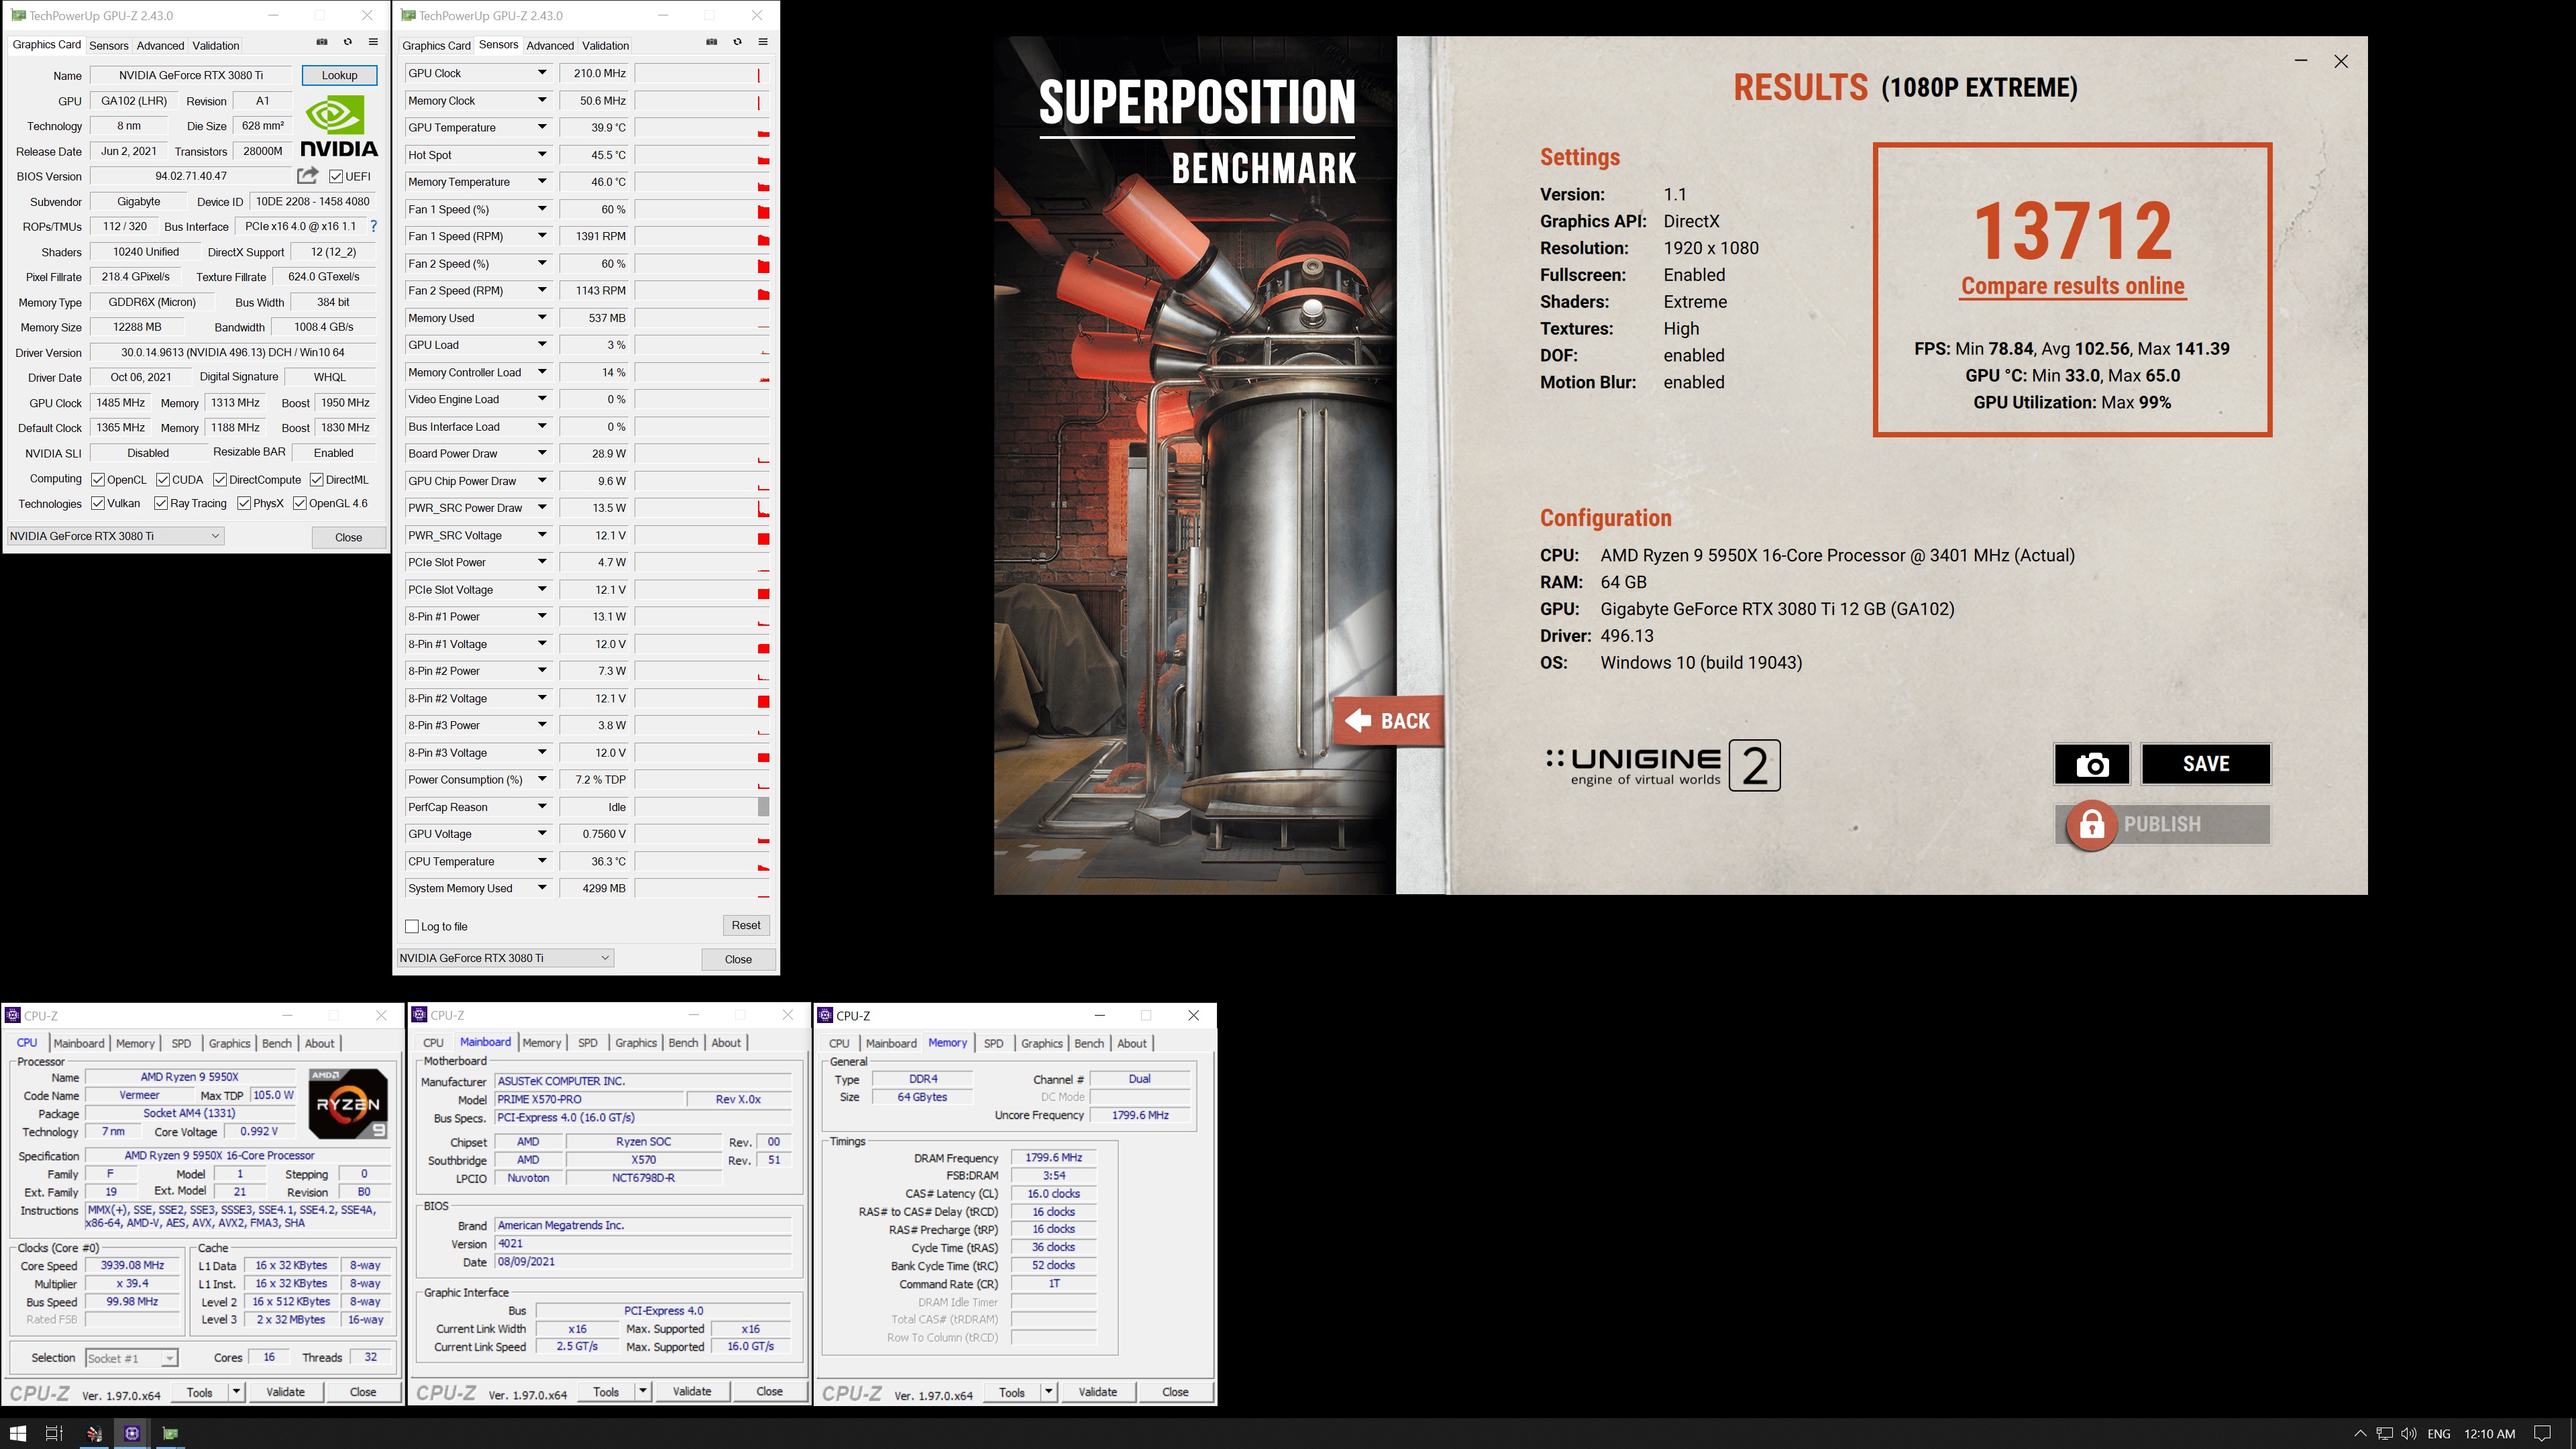Switch to Validation tab in GPU-Z Sensors window
Image resolution: width=2576 pixels, height=1449 pixels.
(x=605, y=46)
